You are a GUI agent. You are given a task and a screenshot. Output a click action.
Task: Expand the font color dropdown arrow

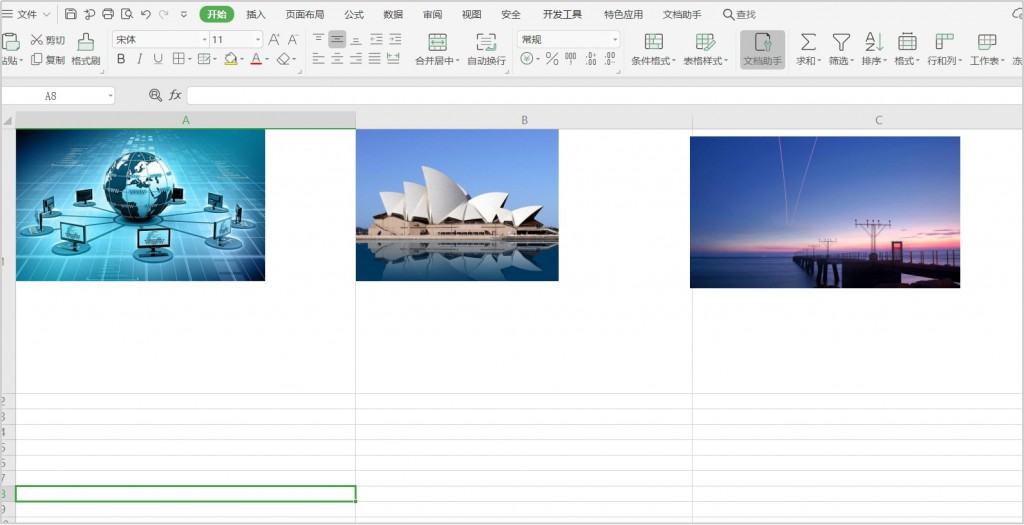pyautogui.click(x=267, y=59)
